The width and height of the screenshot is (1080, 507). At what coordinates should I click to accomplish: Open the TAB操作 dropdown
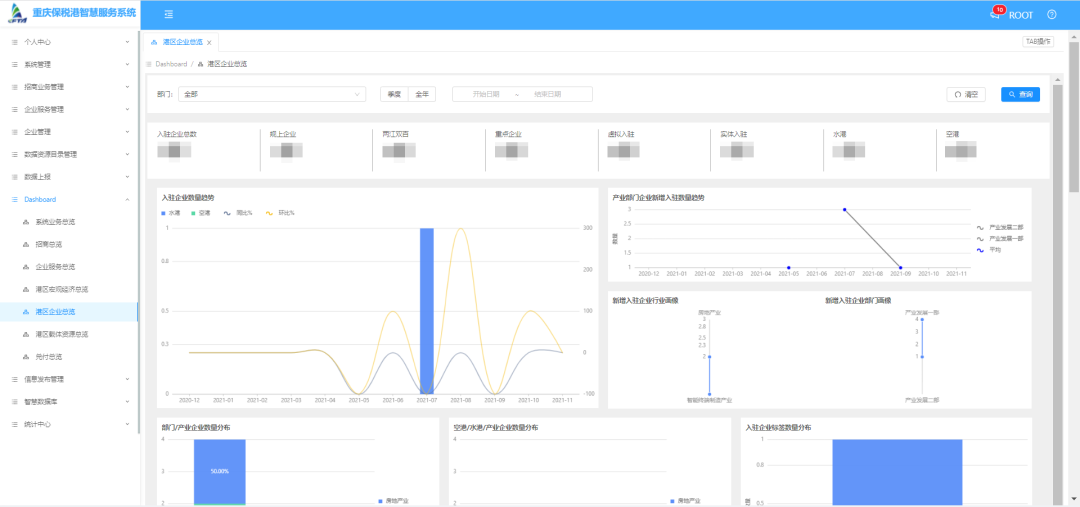[x=1037, y=42]
